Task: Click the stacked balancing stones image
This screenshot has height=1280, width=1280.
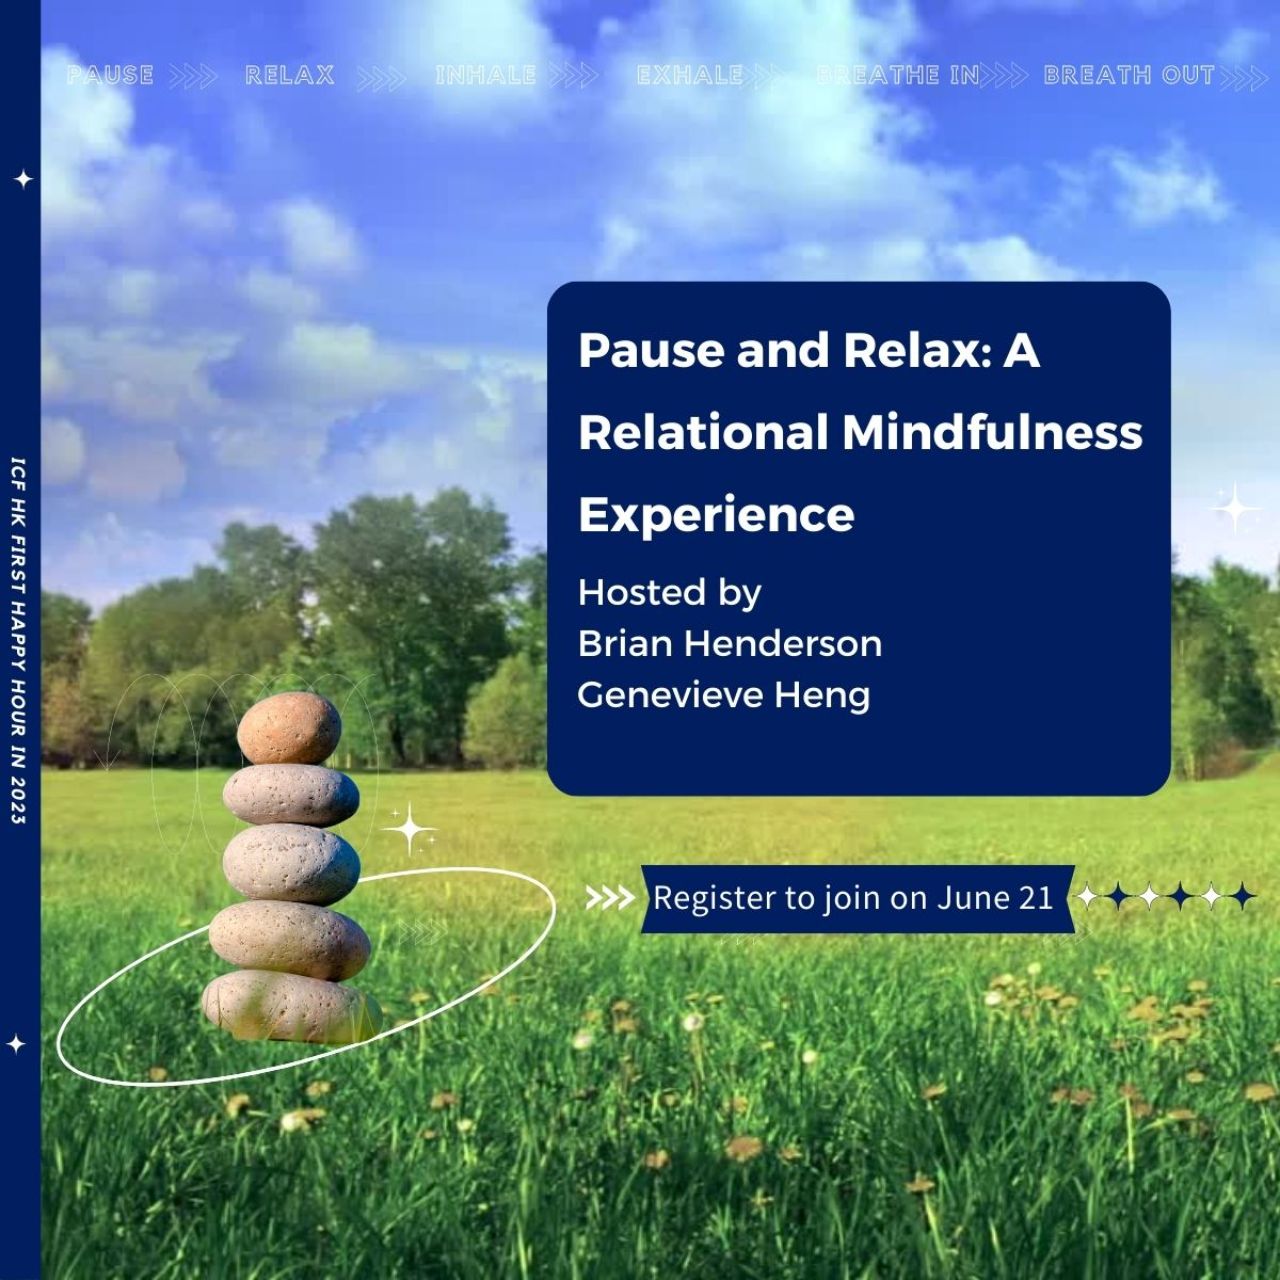Action: 290,867
